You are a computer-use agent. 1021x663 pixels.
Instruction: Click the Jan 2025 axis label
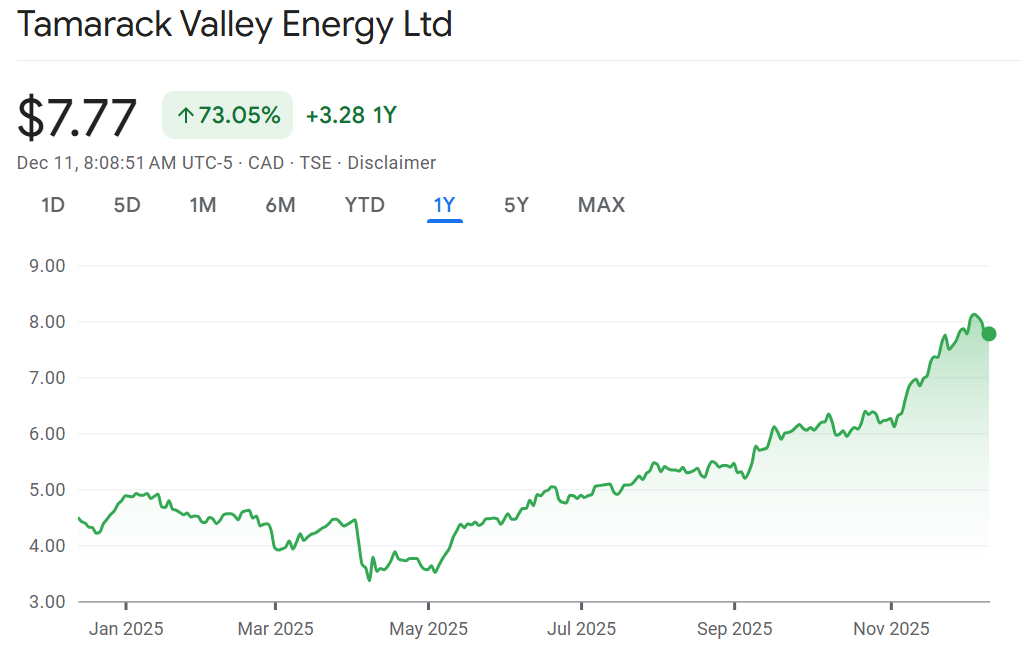(x=126, y=629)
